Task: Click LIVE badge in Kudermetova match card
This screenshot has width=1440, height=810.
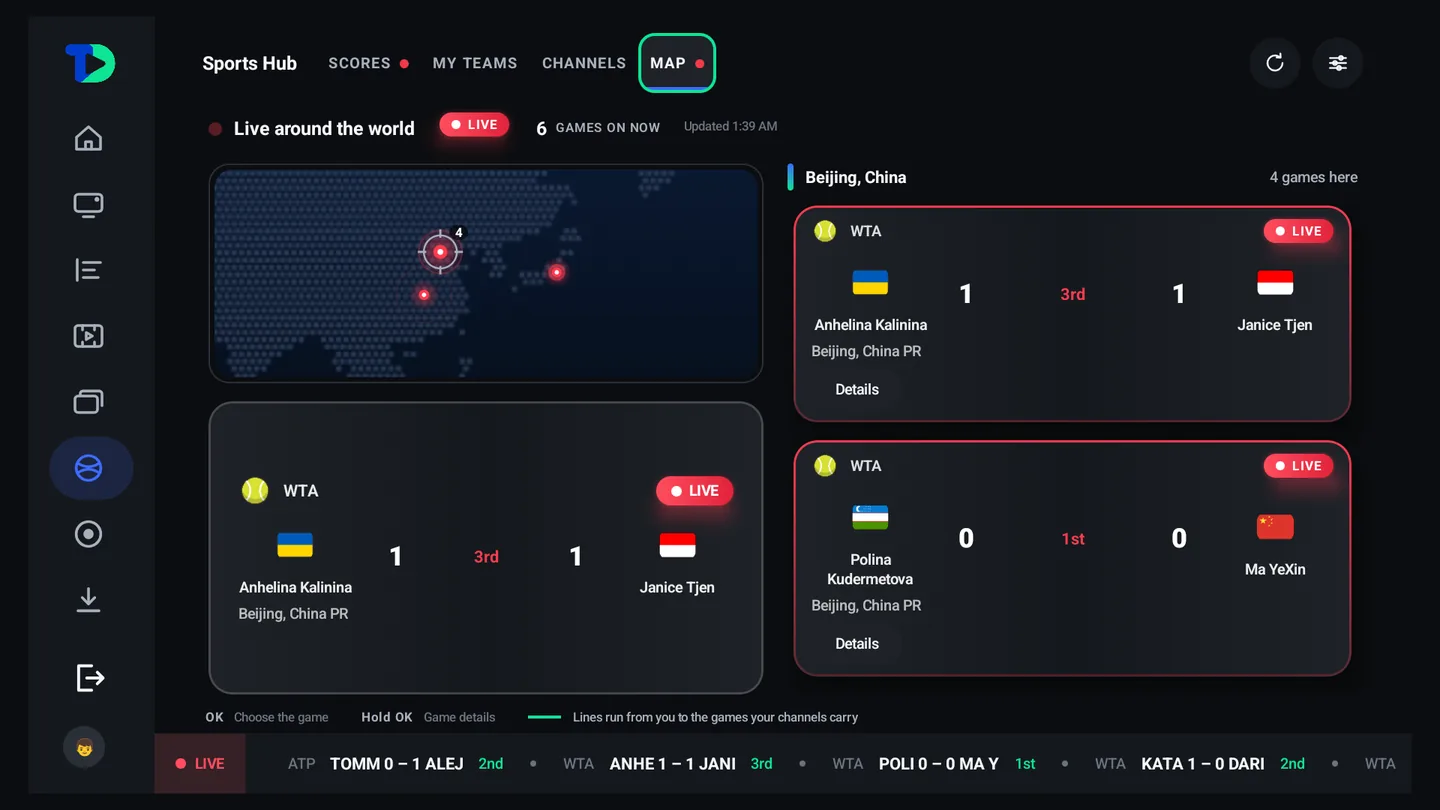Action: 1298,466
